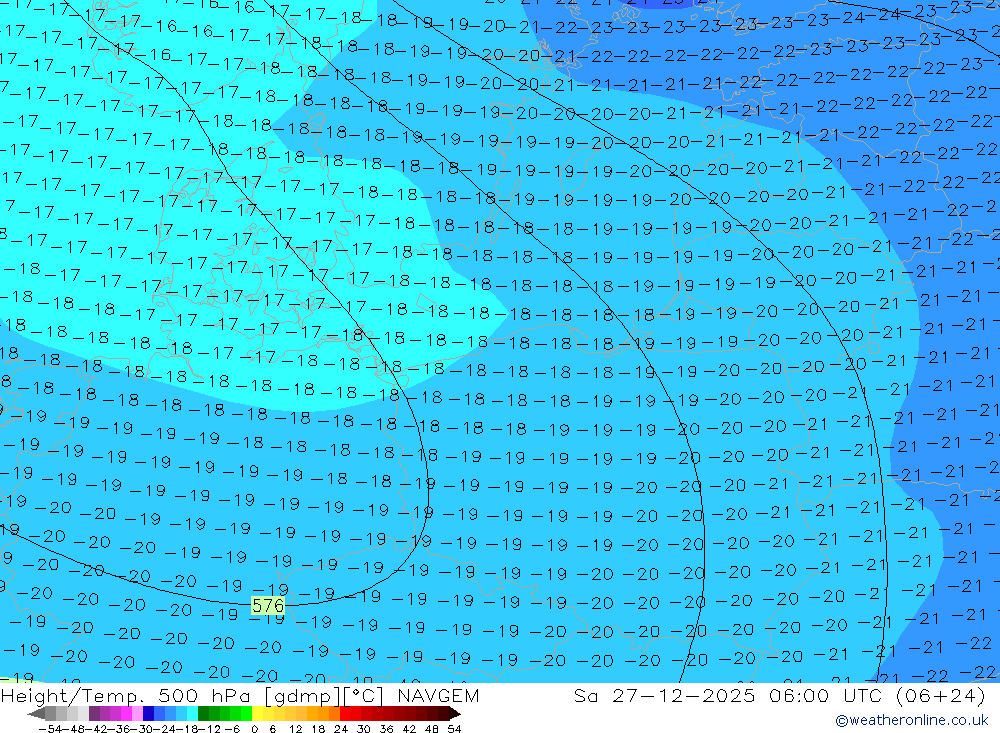Click the '-54' legend scale label
Screen dimensions: 1000x733
tap(50, 729)
